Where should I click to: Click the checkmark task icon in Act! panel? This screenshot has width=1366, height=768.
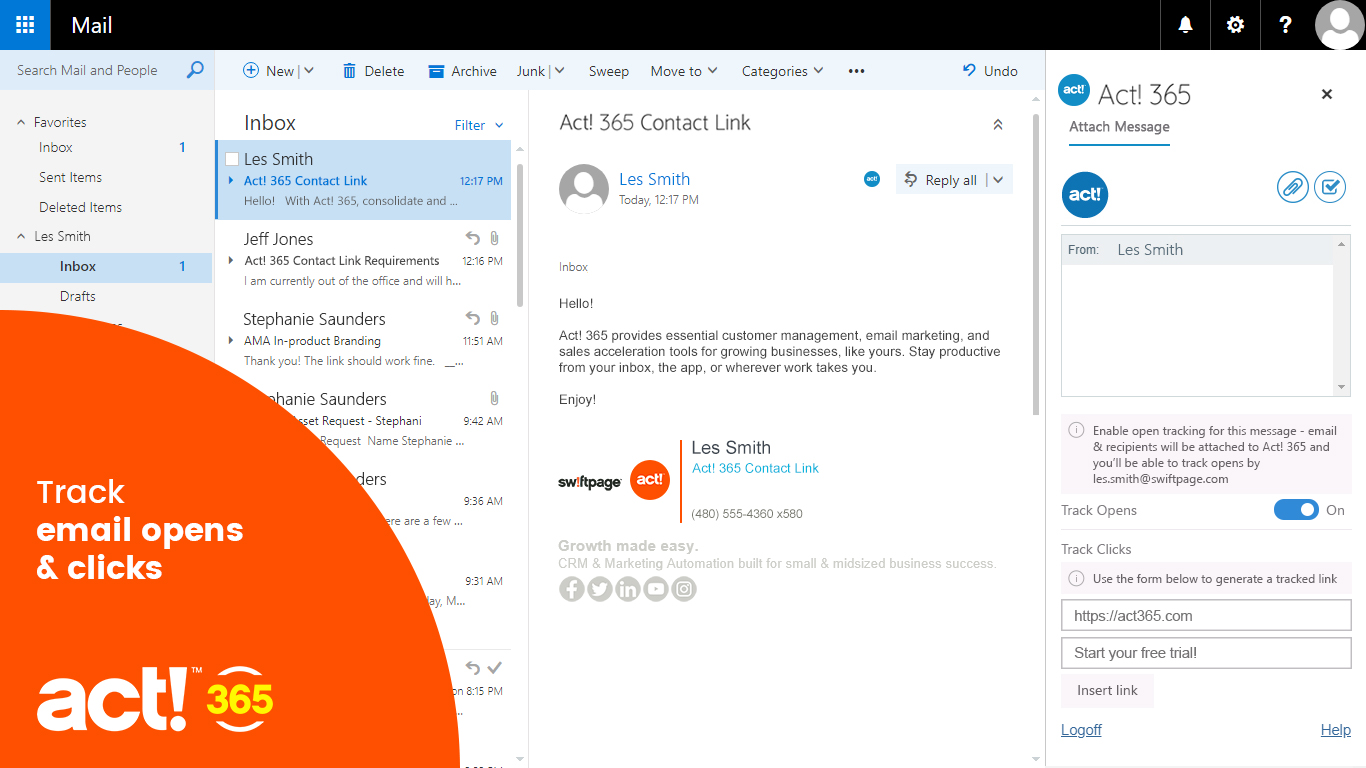tap(1330, 187)
